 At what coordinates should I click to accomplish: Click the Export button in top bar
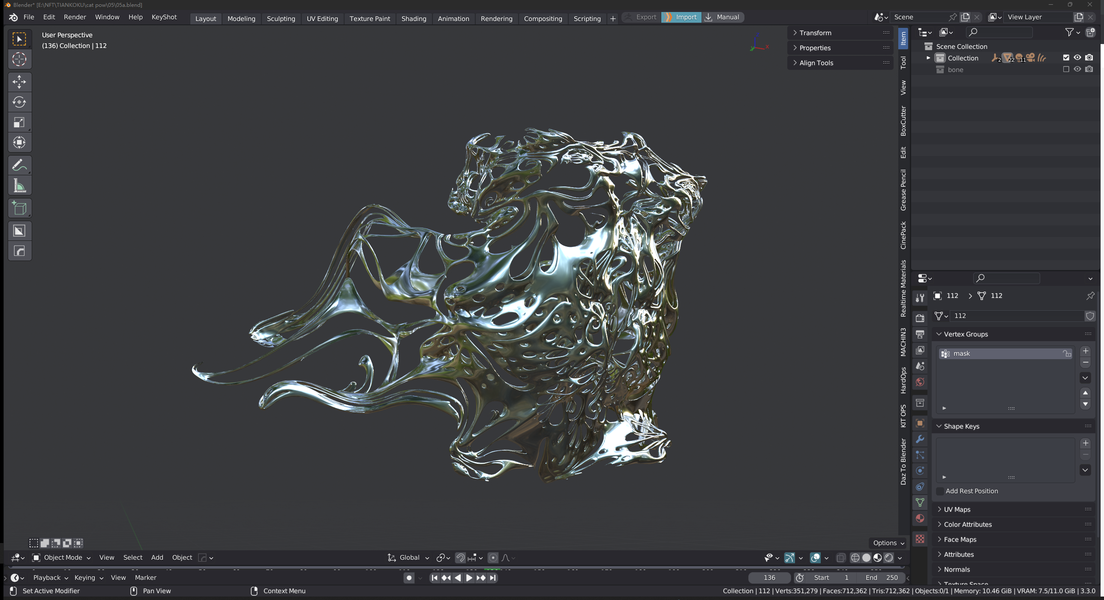[x=641, y=17]
